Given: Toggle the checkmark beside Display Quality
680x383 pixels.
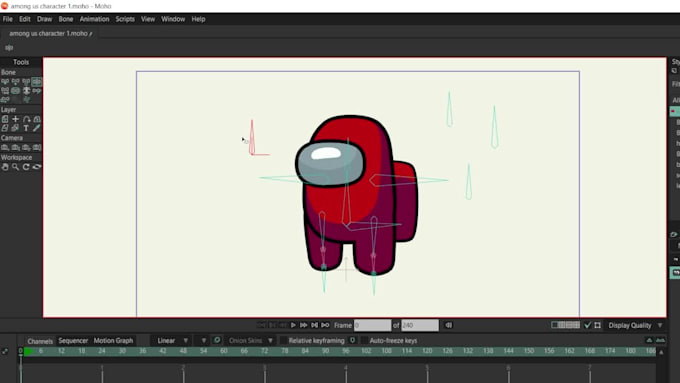Looking at the screenshot, I should (x=588, y=325).
